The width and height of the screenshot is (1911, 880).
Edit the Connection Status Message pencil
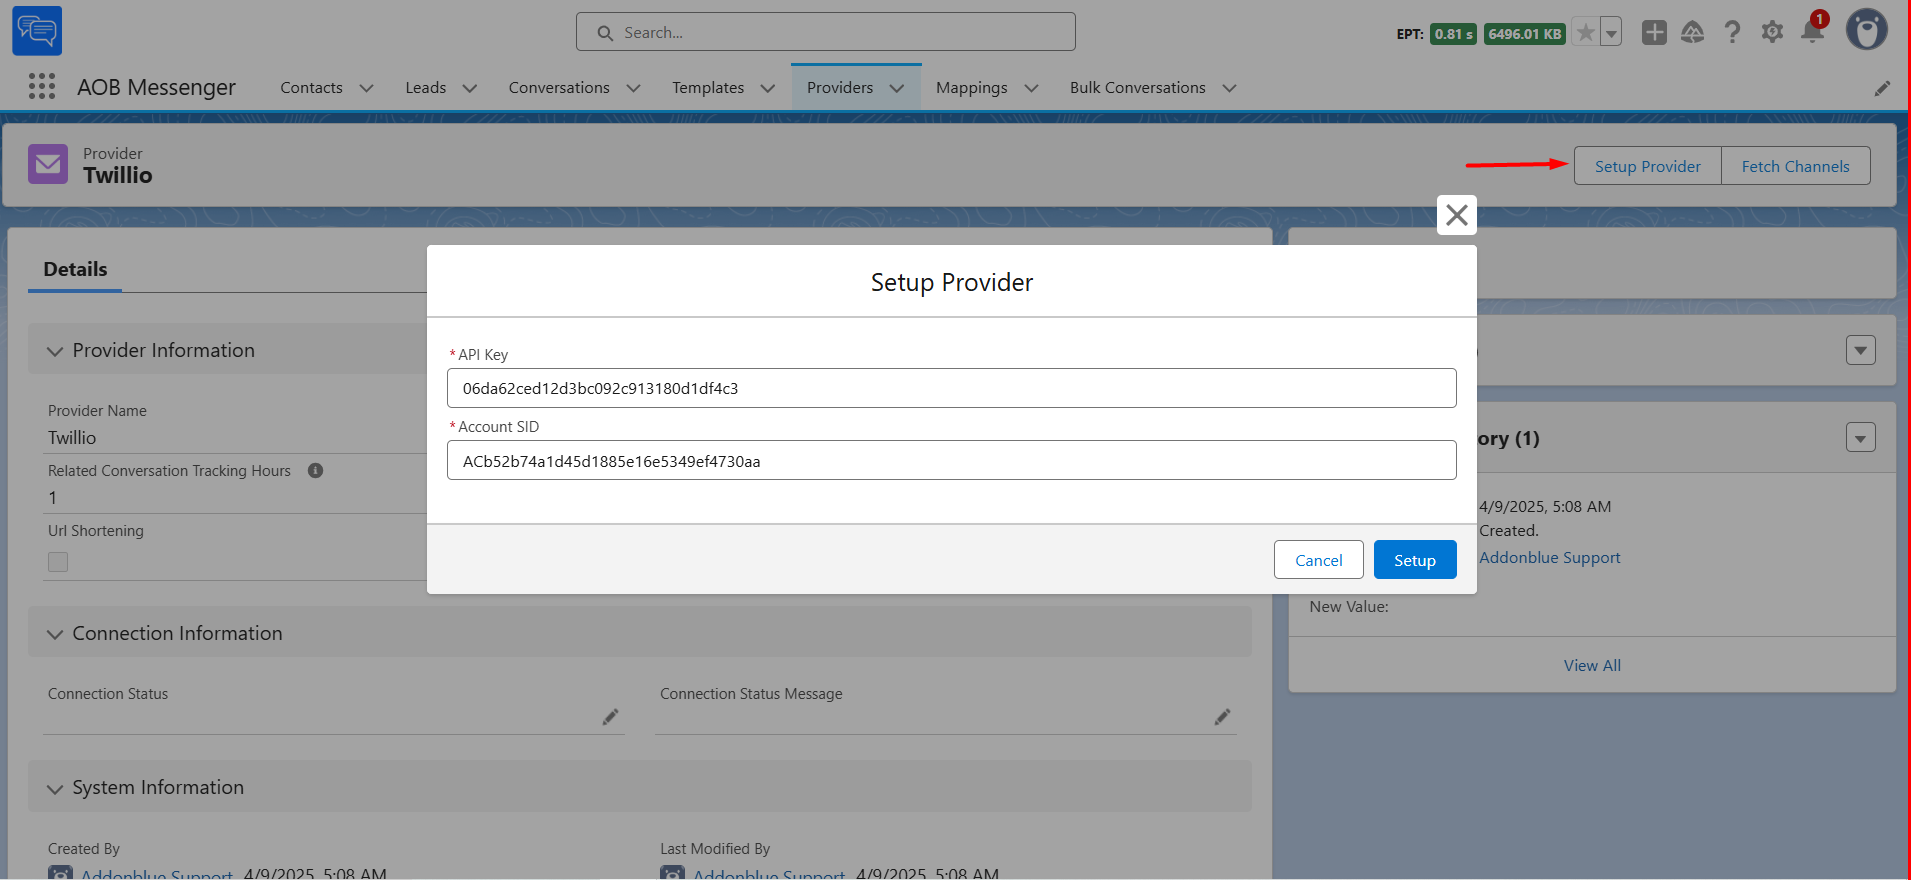click(1222, 717)
